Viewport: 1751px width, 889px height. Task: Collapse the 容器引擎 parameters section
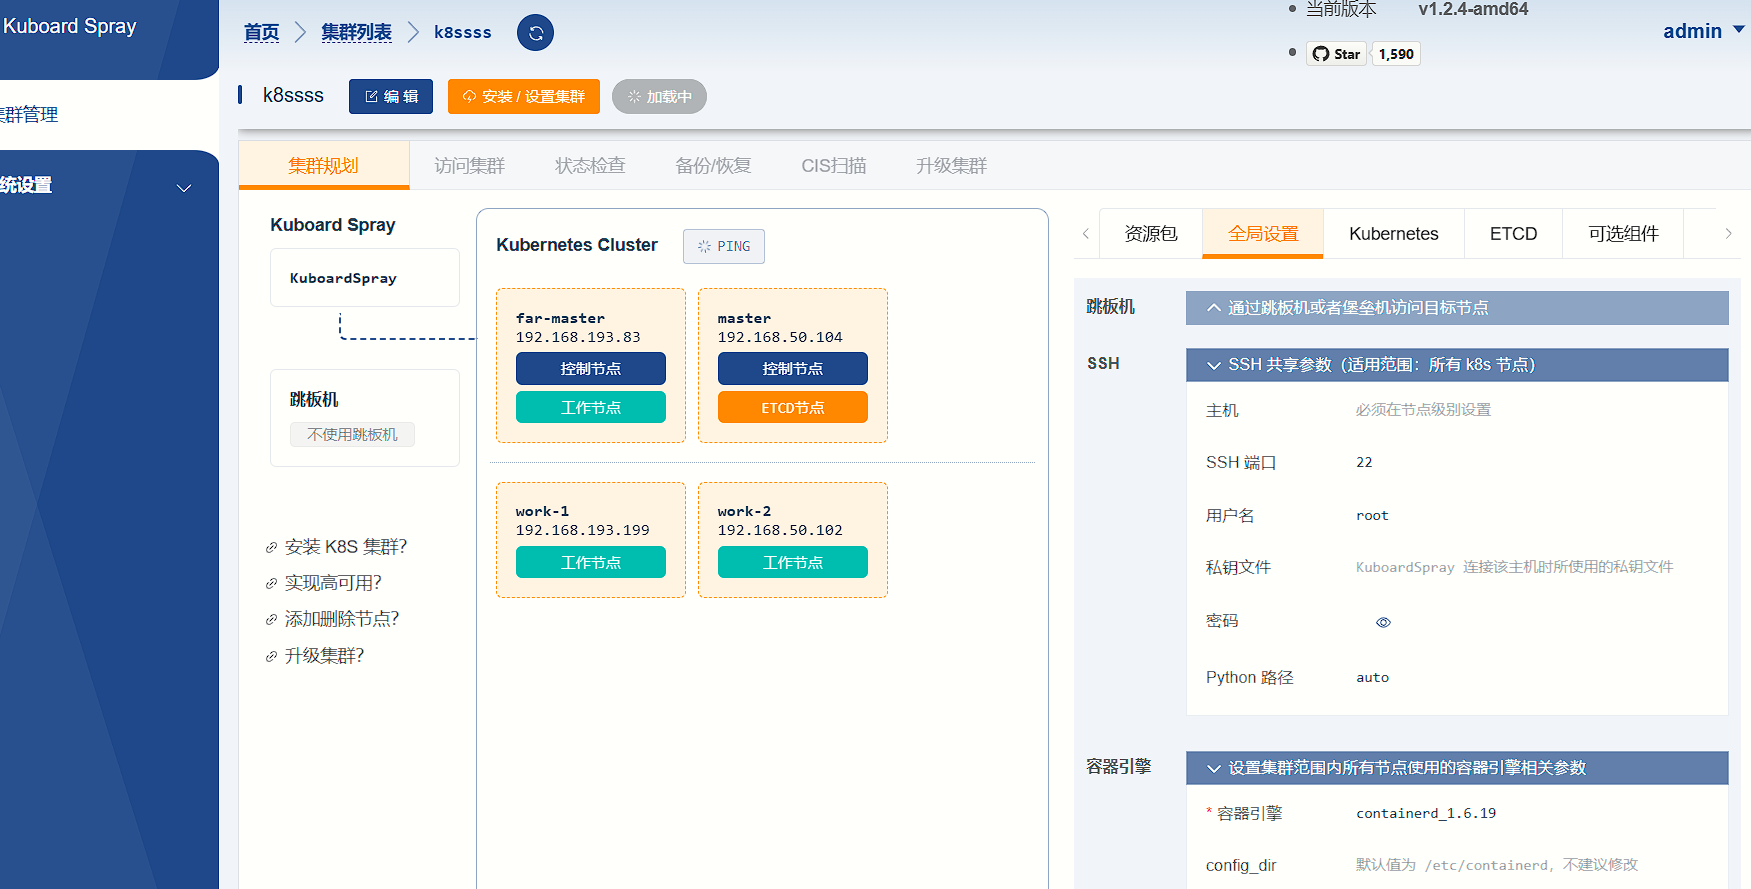click(1456, 768)
